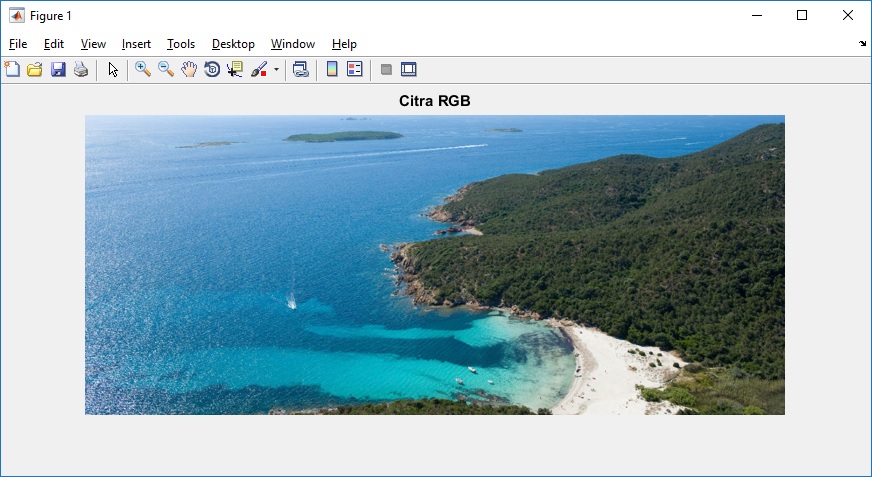Image resolution: width=872 pixels, height=477 pixels.
Task: Insert a Colorbar from the toolbar
Action: click(x=332, y=69)
